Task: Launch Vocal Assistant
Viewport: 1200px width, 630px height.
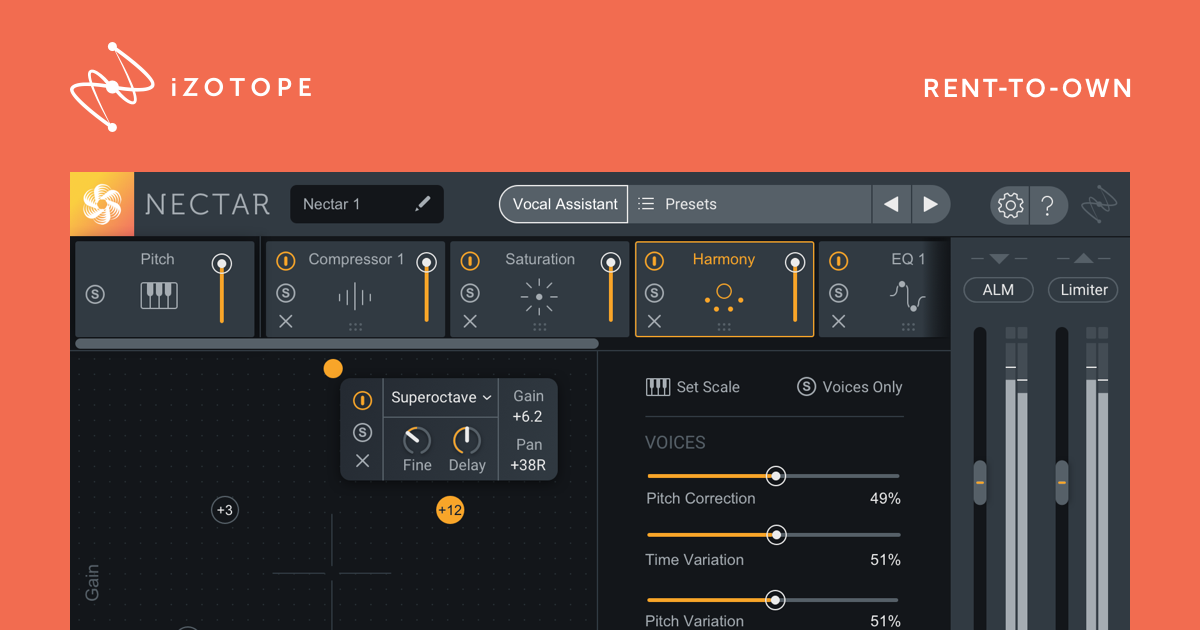Action: [563, 204]
